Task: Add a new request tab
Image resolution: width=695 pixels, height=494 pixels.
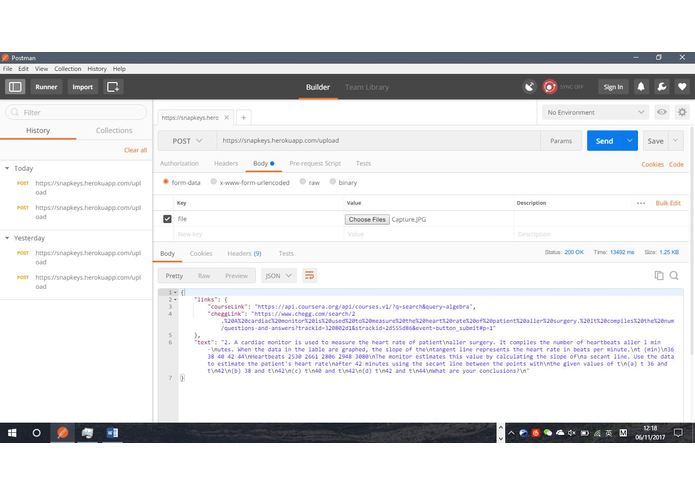Action: 243,117
